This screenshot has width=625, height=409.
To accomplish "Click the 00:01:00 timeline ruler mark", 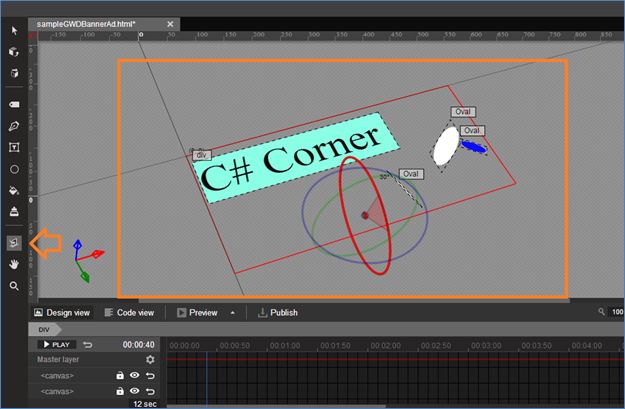I will click(285, 345).
